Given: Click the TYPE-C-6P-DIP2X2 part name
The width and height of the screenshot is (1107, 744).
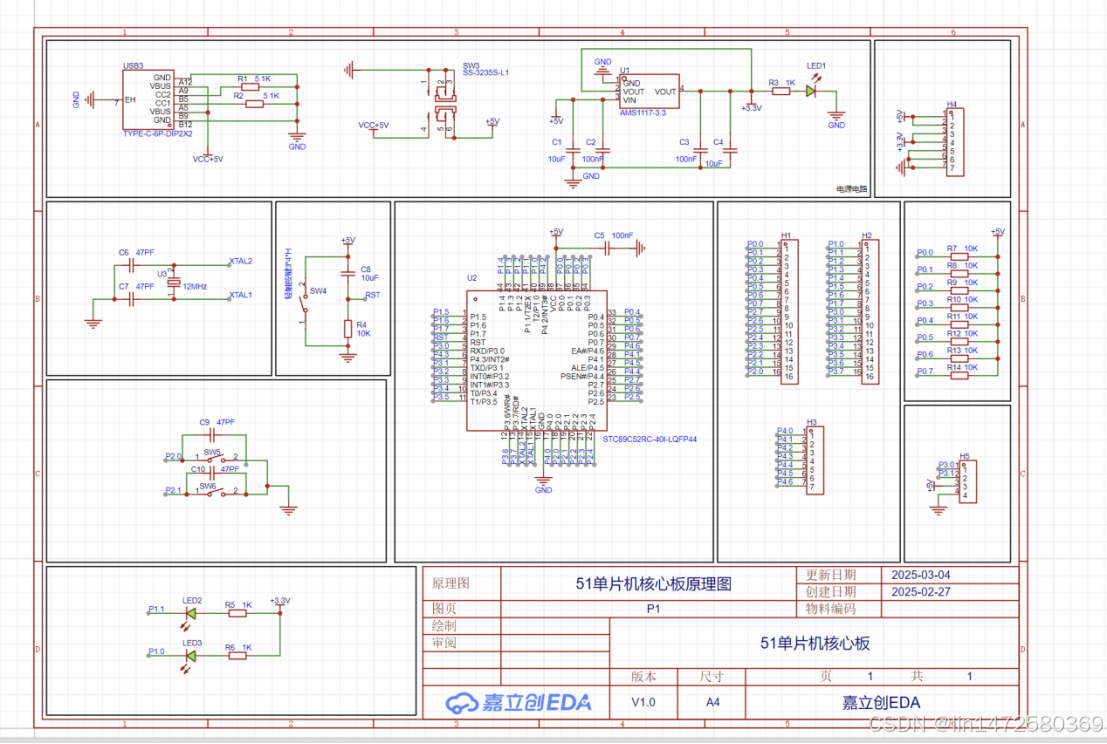Looking at the screenshot, I should (x=157, y=133).
